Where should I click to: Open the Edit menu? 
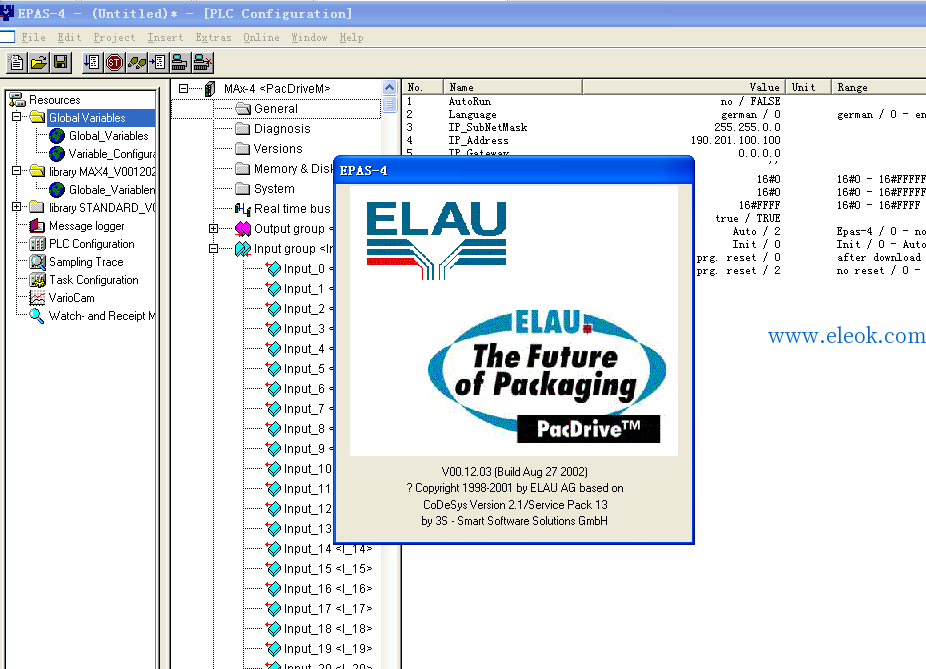69,37
